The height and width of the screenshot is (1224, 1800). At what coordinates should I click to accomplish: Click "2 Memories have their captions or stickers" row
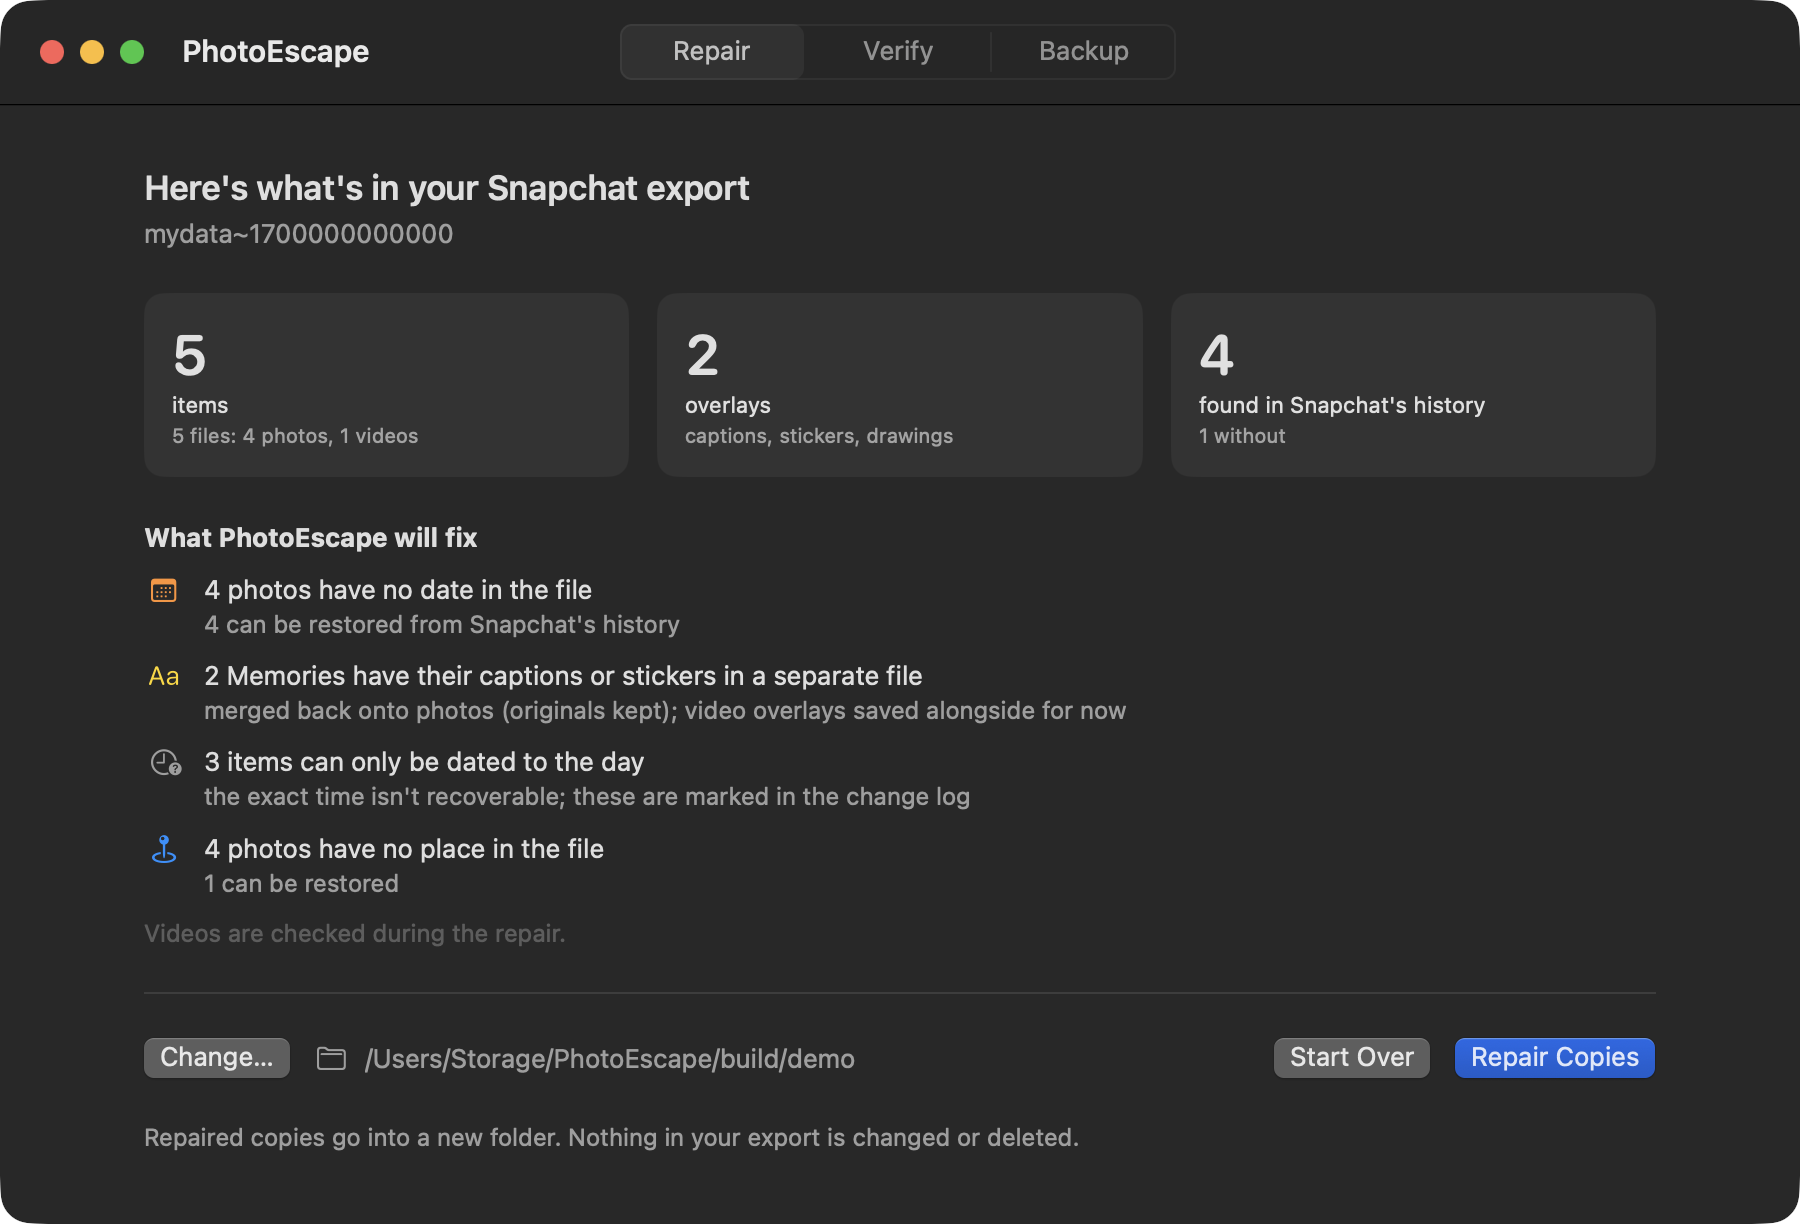[563, 676]
